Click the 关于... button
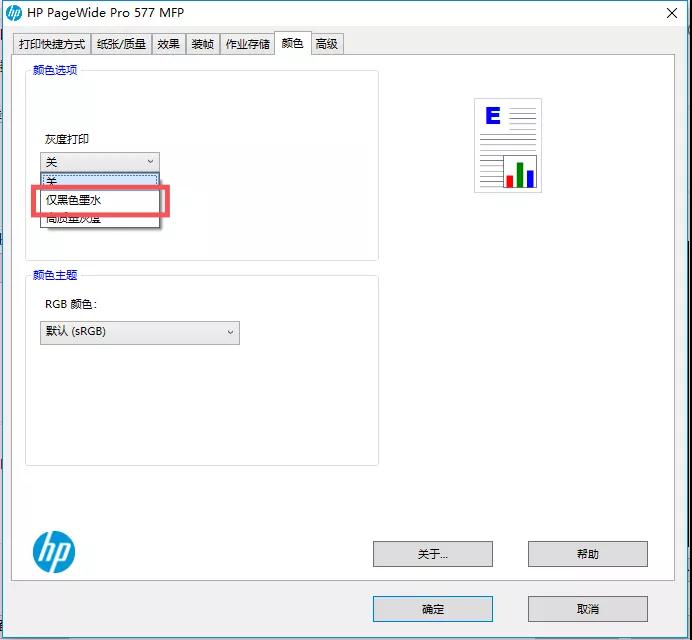The width and height of the screenshot is (692, 640). coord(432,553)
